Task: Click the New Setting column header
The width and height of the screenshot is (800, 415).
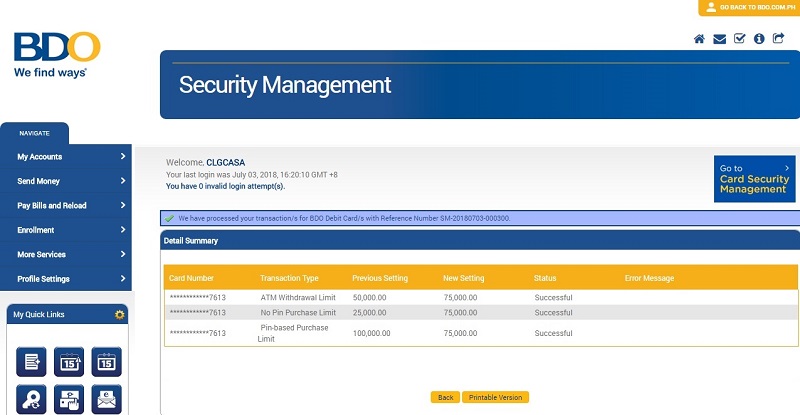Action: [x=463, y=278]
